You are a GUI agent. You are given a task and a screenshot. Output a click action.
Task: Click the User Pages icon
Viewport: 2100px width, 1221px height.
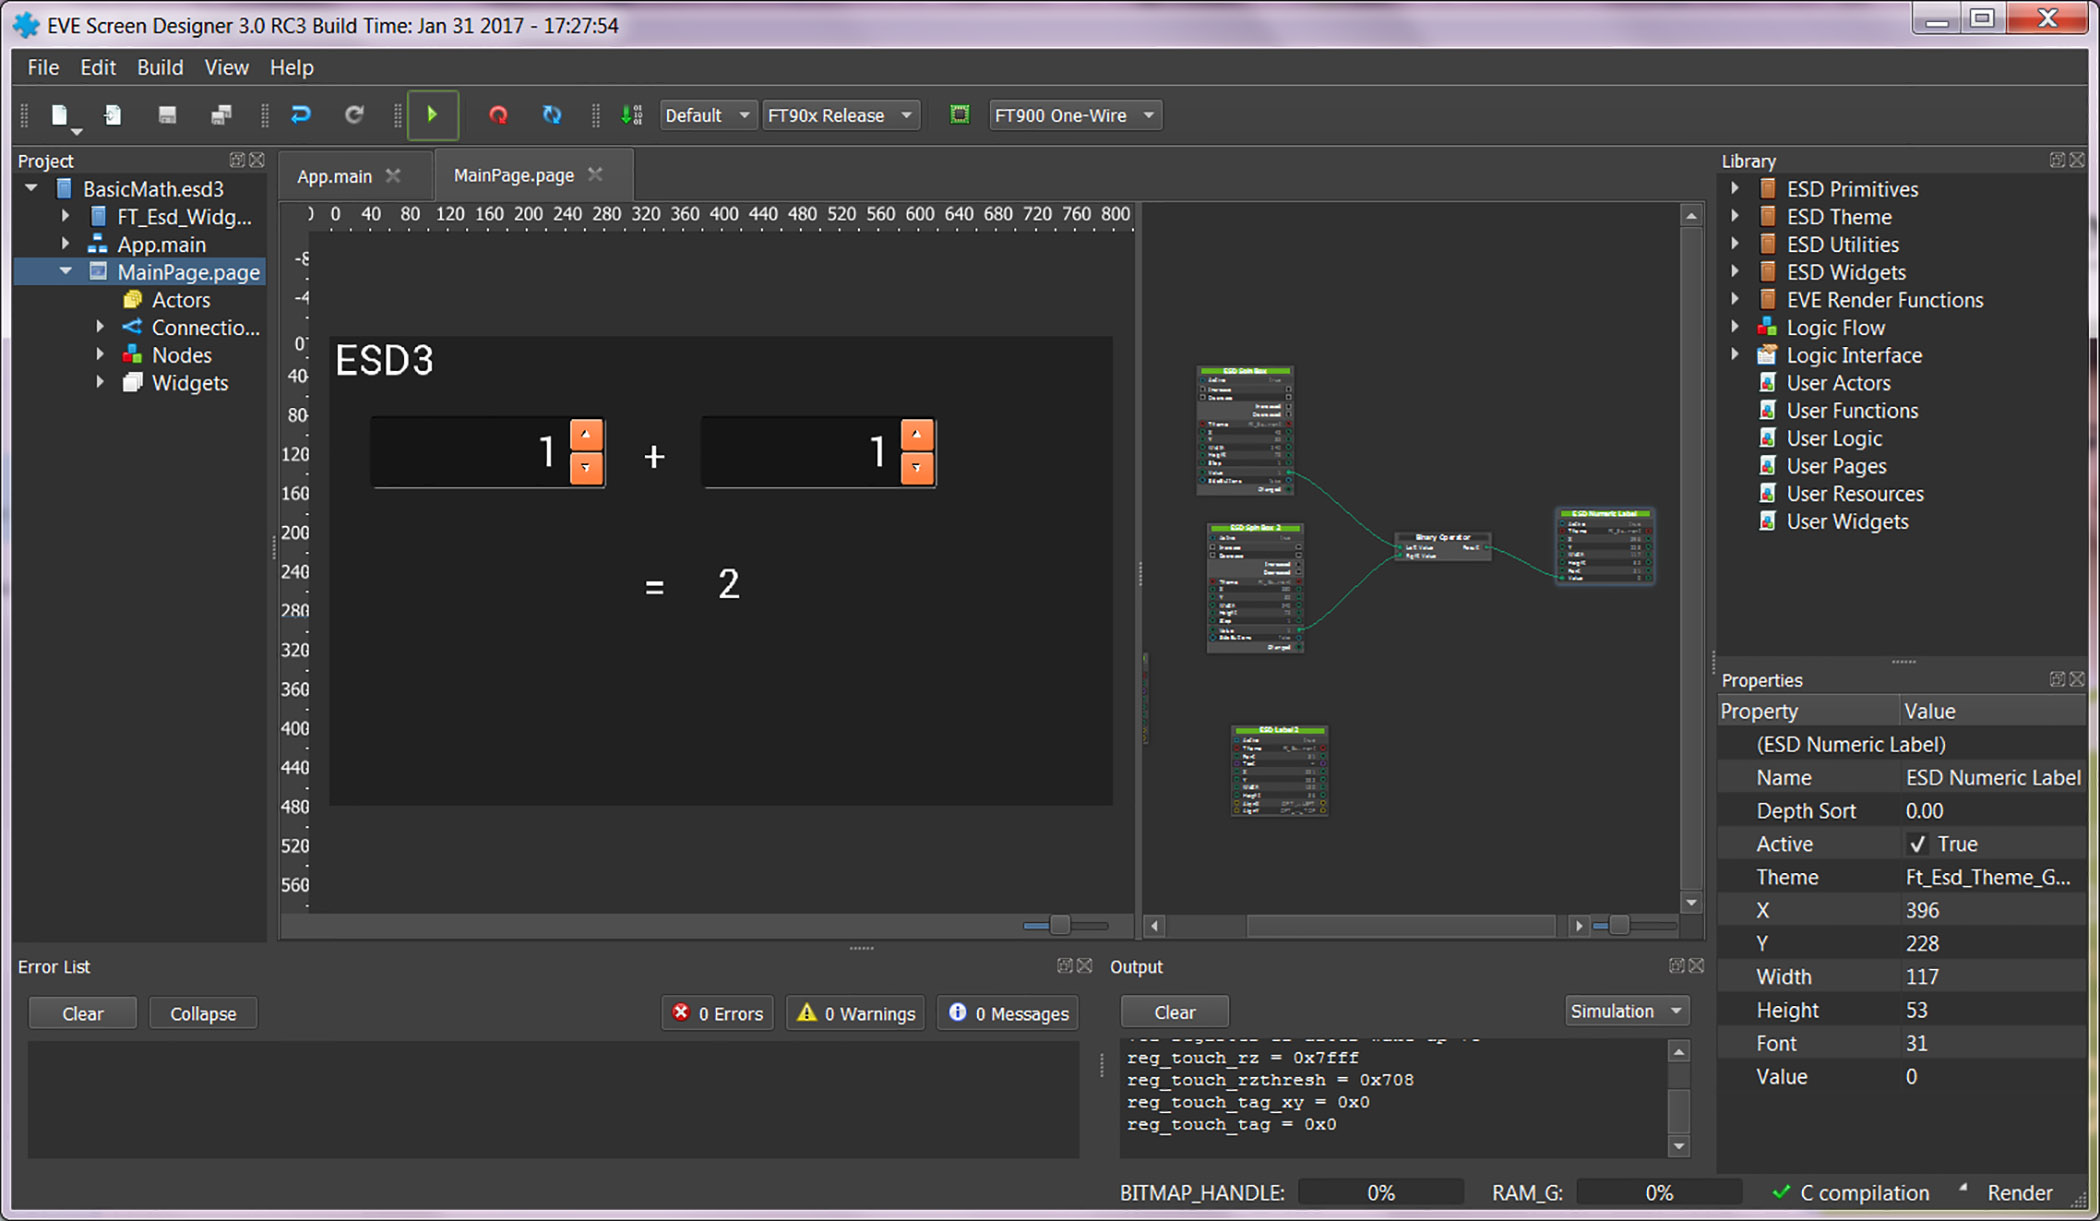pyautogui.click(x=1767, y=466)
